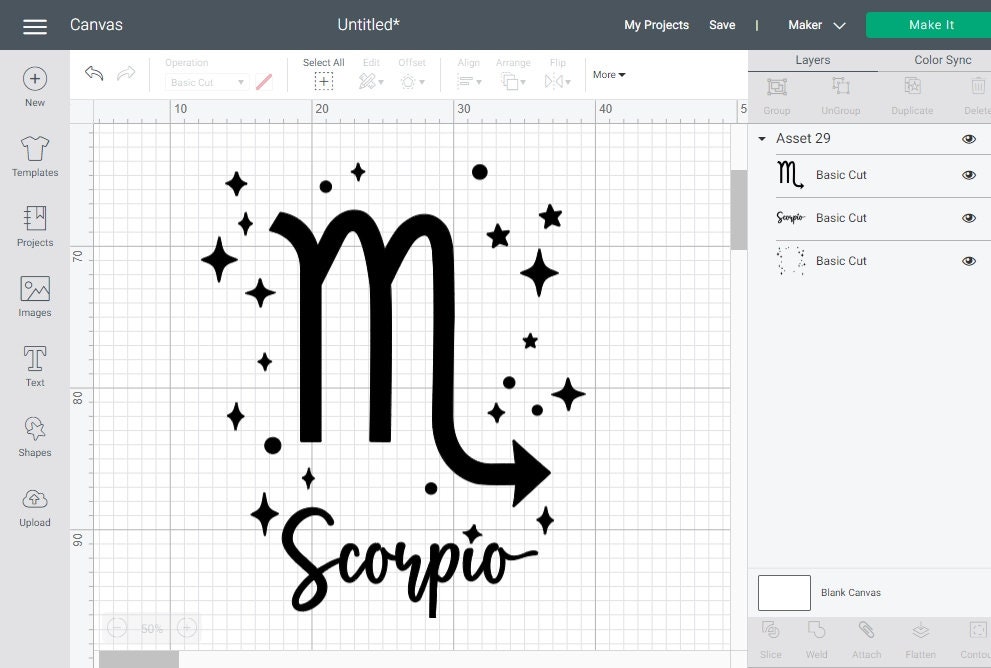
Task: Select the Text tool in the sidebar
Action: pyautogui.click(x=34, y=364)
